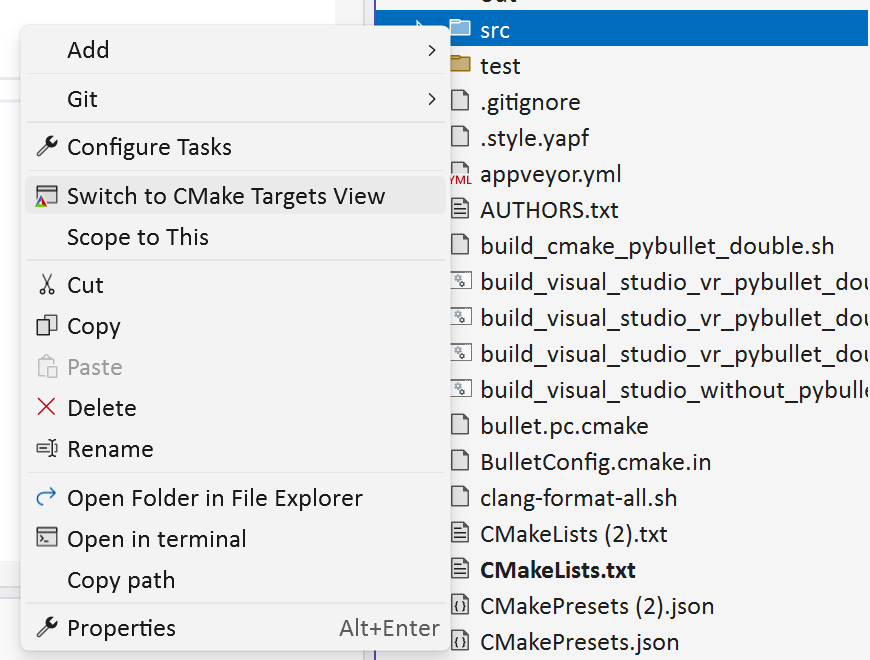Viewport: 870px width, 660px height.
Task: Click the Rename icon in the context menu
Action: pos(45,449)
